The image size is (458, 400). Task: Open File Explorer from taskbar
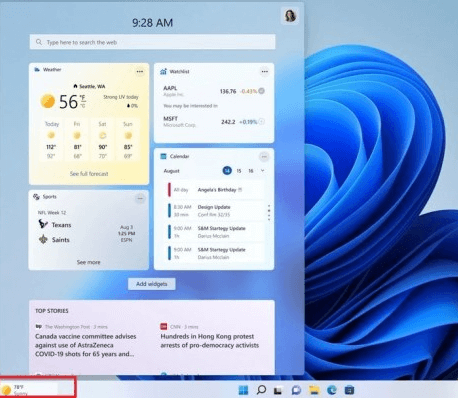coord(314,390)
